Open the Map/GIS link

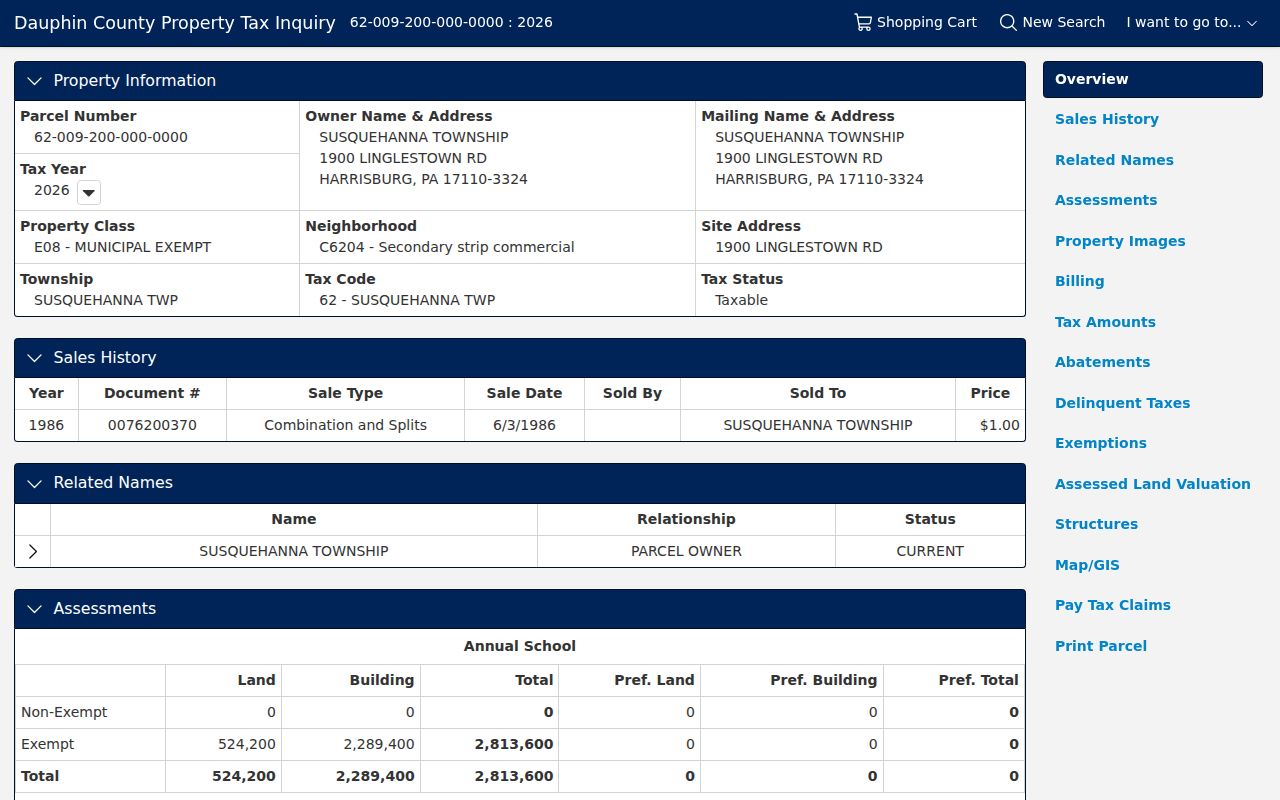point(1087,565)
